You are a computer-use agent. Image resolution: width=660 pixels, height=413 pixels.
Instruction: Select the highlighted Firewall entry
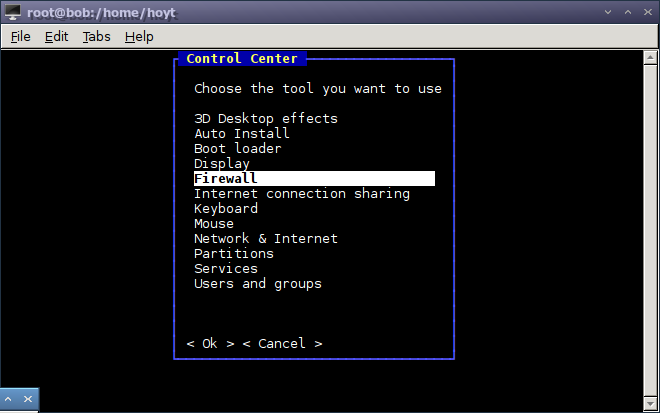[226, 178]
